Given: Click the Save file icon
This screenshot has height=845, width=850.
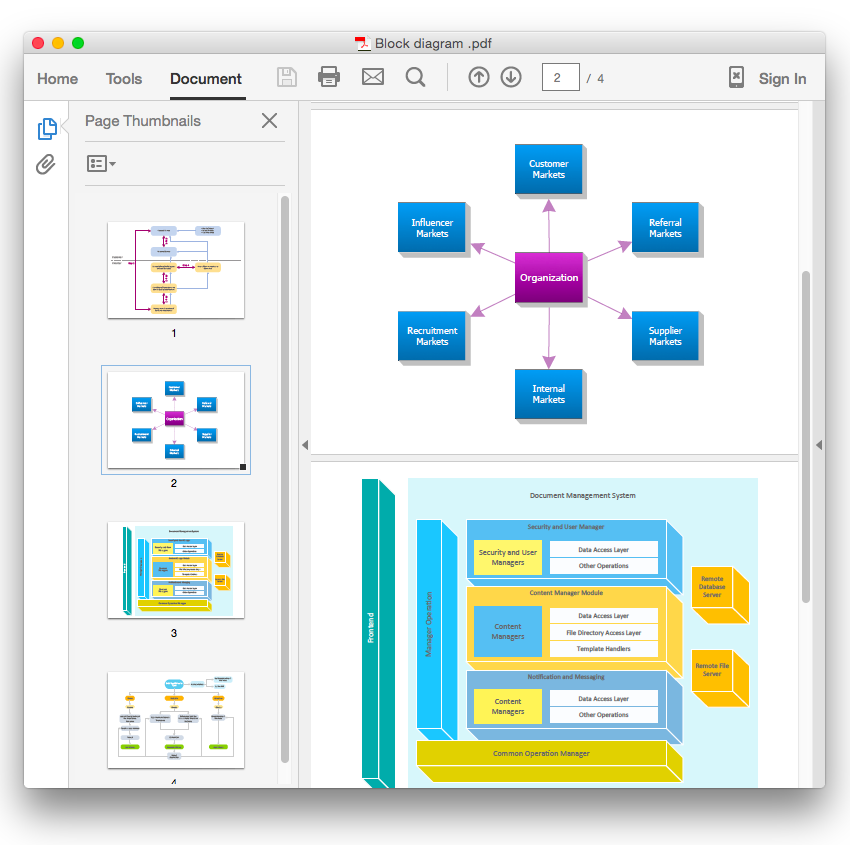Looking at the screenshot, I should click(286, 77).
